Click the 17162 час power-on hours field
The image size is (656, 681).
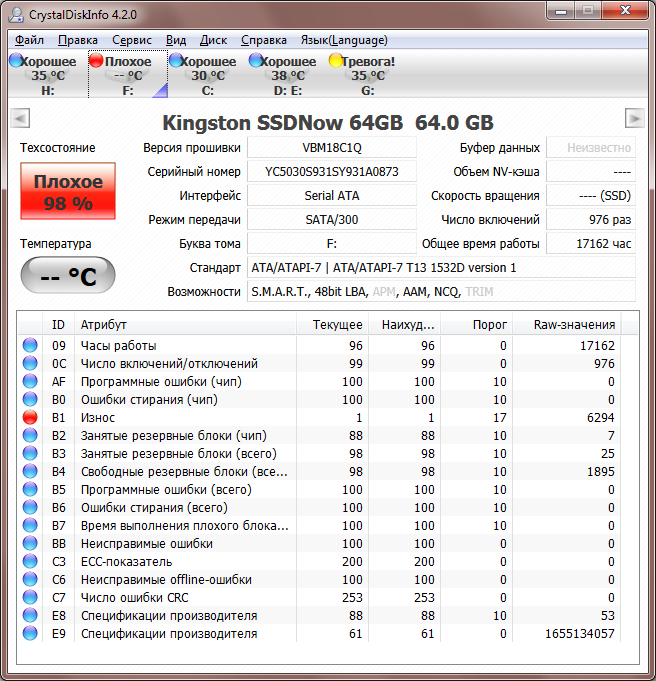pos(591,244)
